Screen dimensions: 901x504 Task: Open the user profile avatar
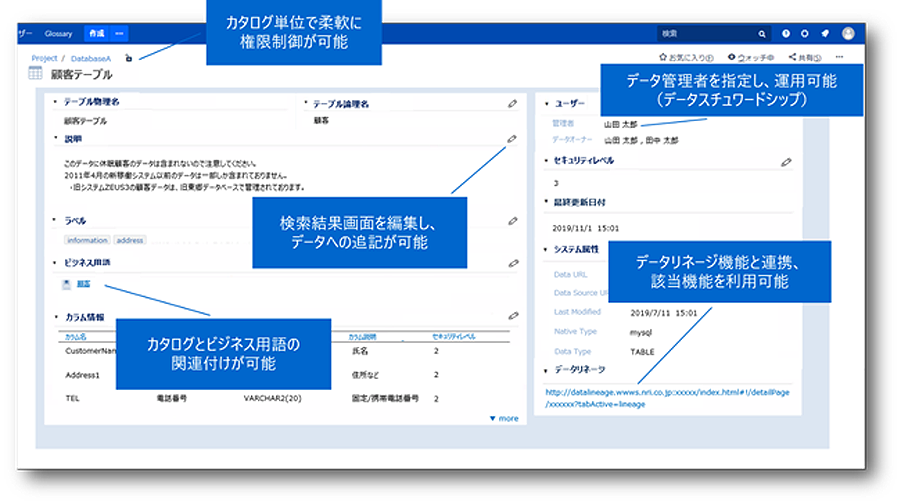pos(848,33)
